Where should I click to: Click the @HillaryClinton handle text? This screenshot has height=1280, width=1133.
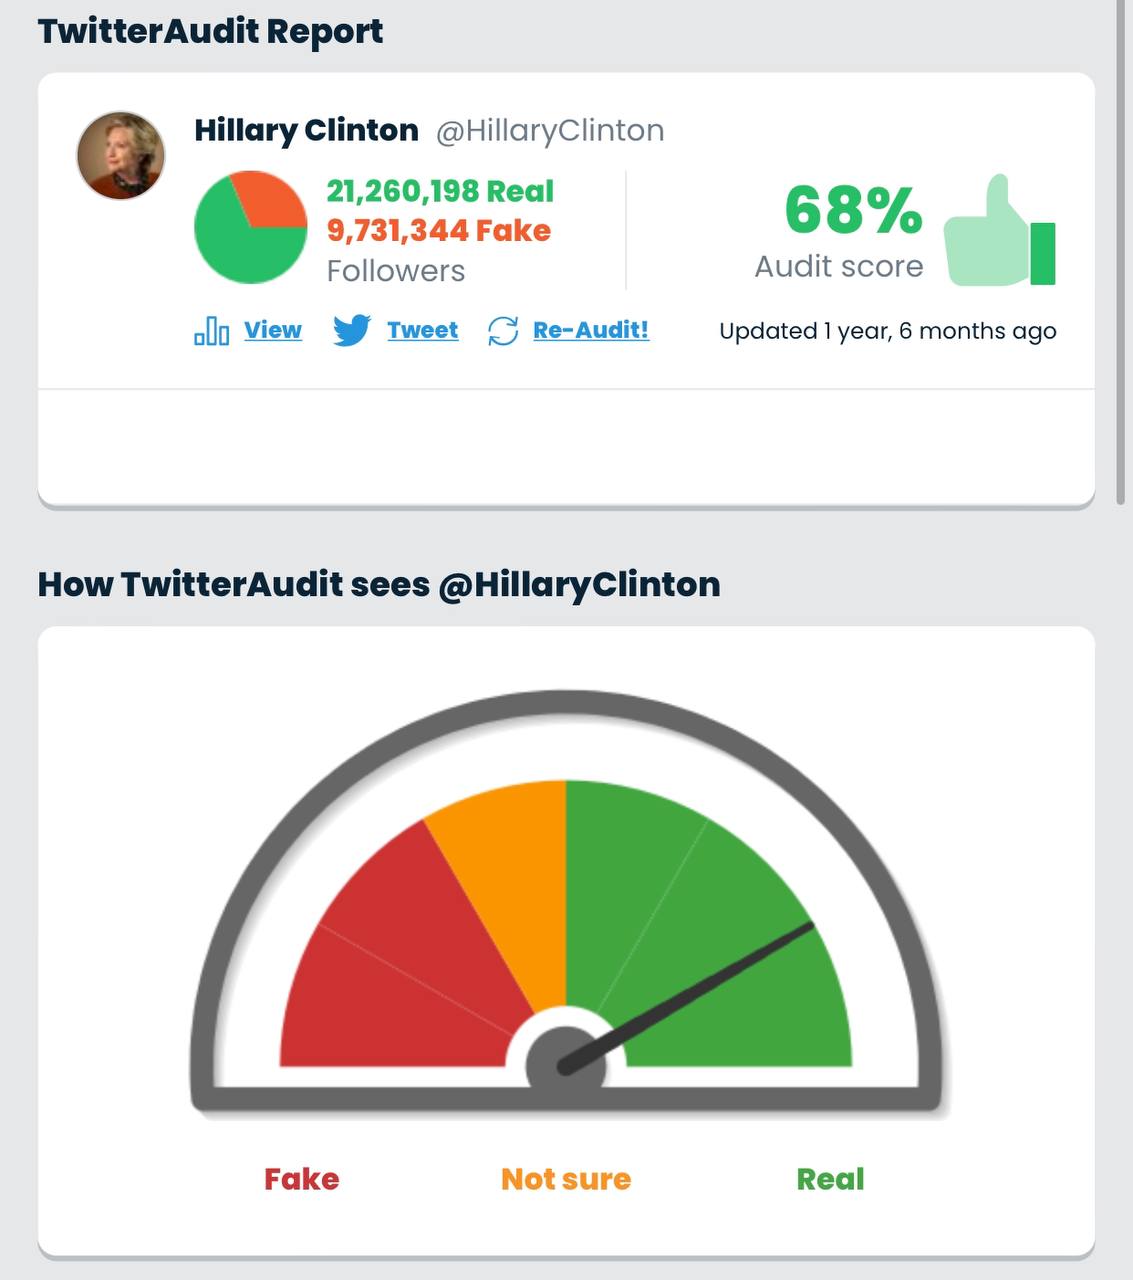[550, 130]
